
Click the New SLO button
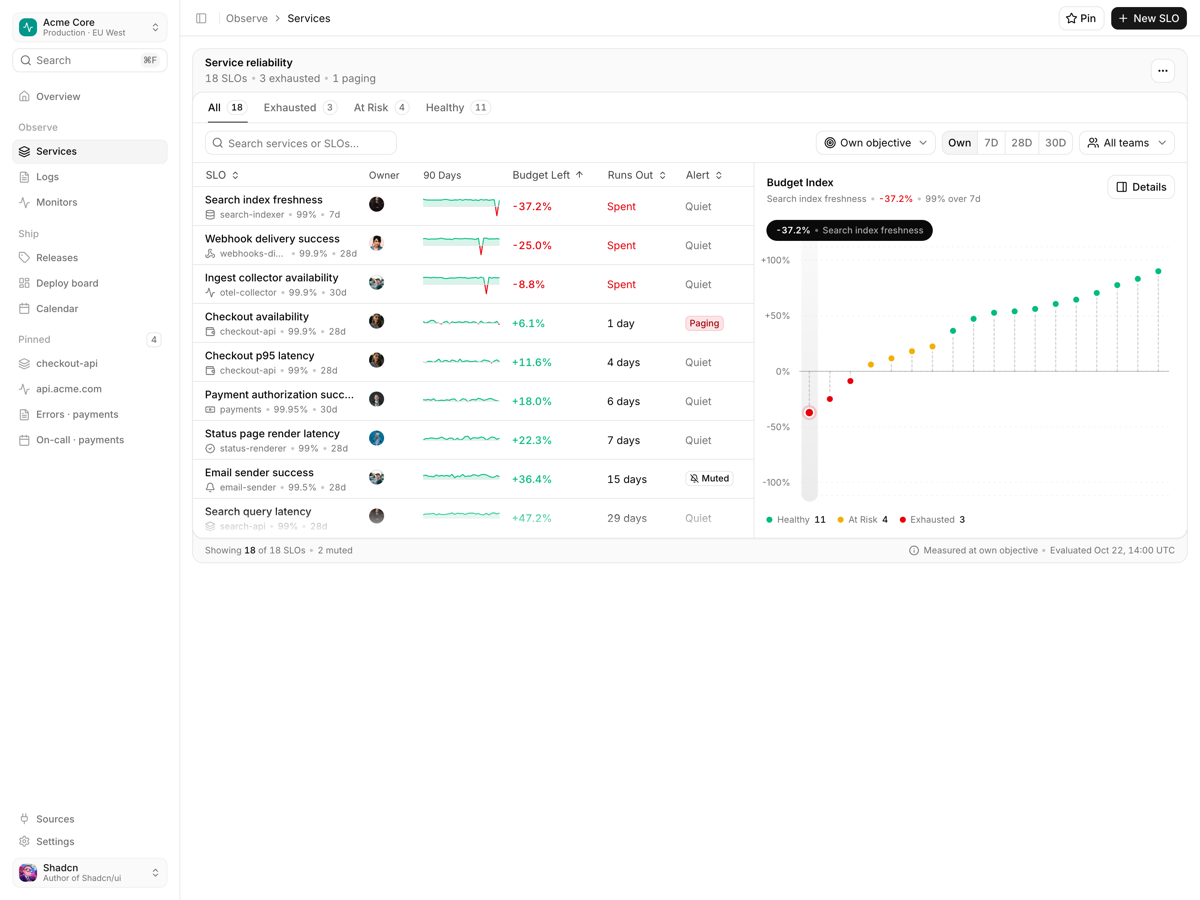tap(1149, 18)
